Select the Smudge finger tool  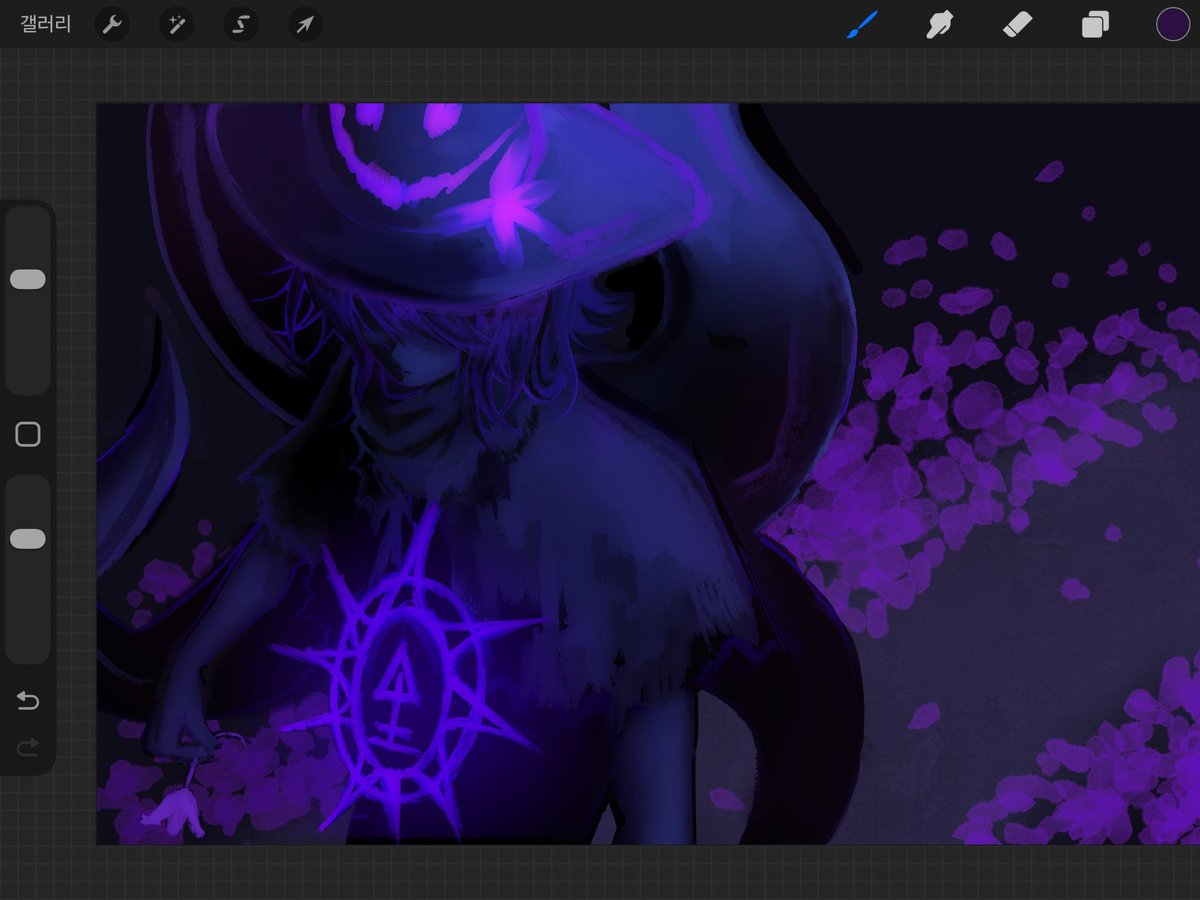(938, 24)
